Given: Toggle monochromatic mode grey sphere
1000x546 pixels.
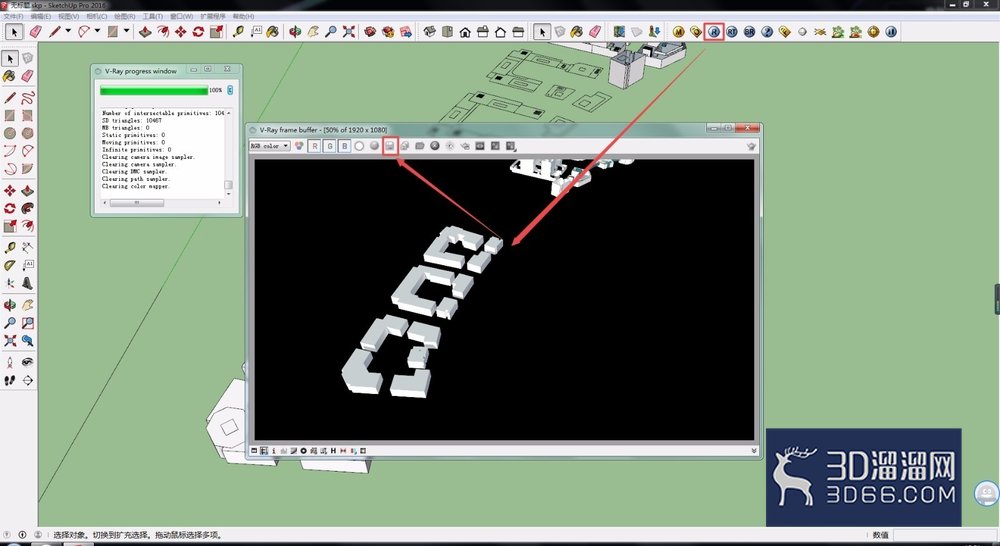Looking at the screenshot, I should point(374,146).
